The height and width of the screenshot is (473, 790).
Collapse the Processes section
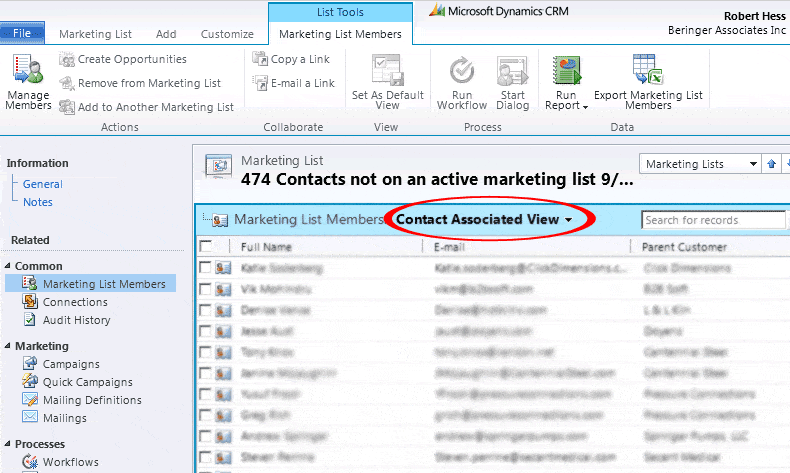coord(8,444)
